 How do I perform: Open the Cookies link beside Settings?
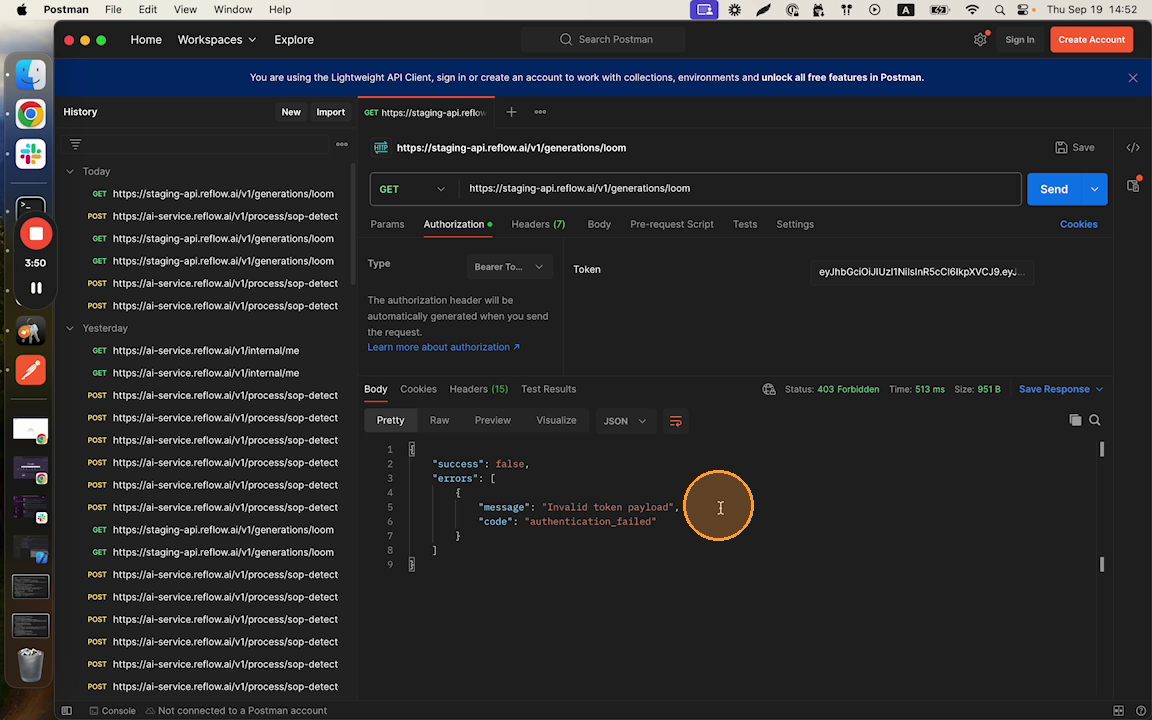click(1079, 224)
